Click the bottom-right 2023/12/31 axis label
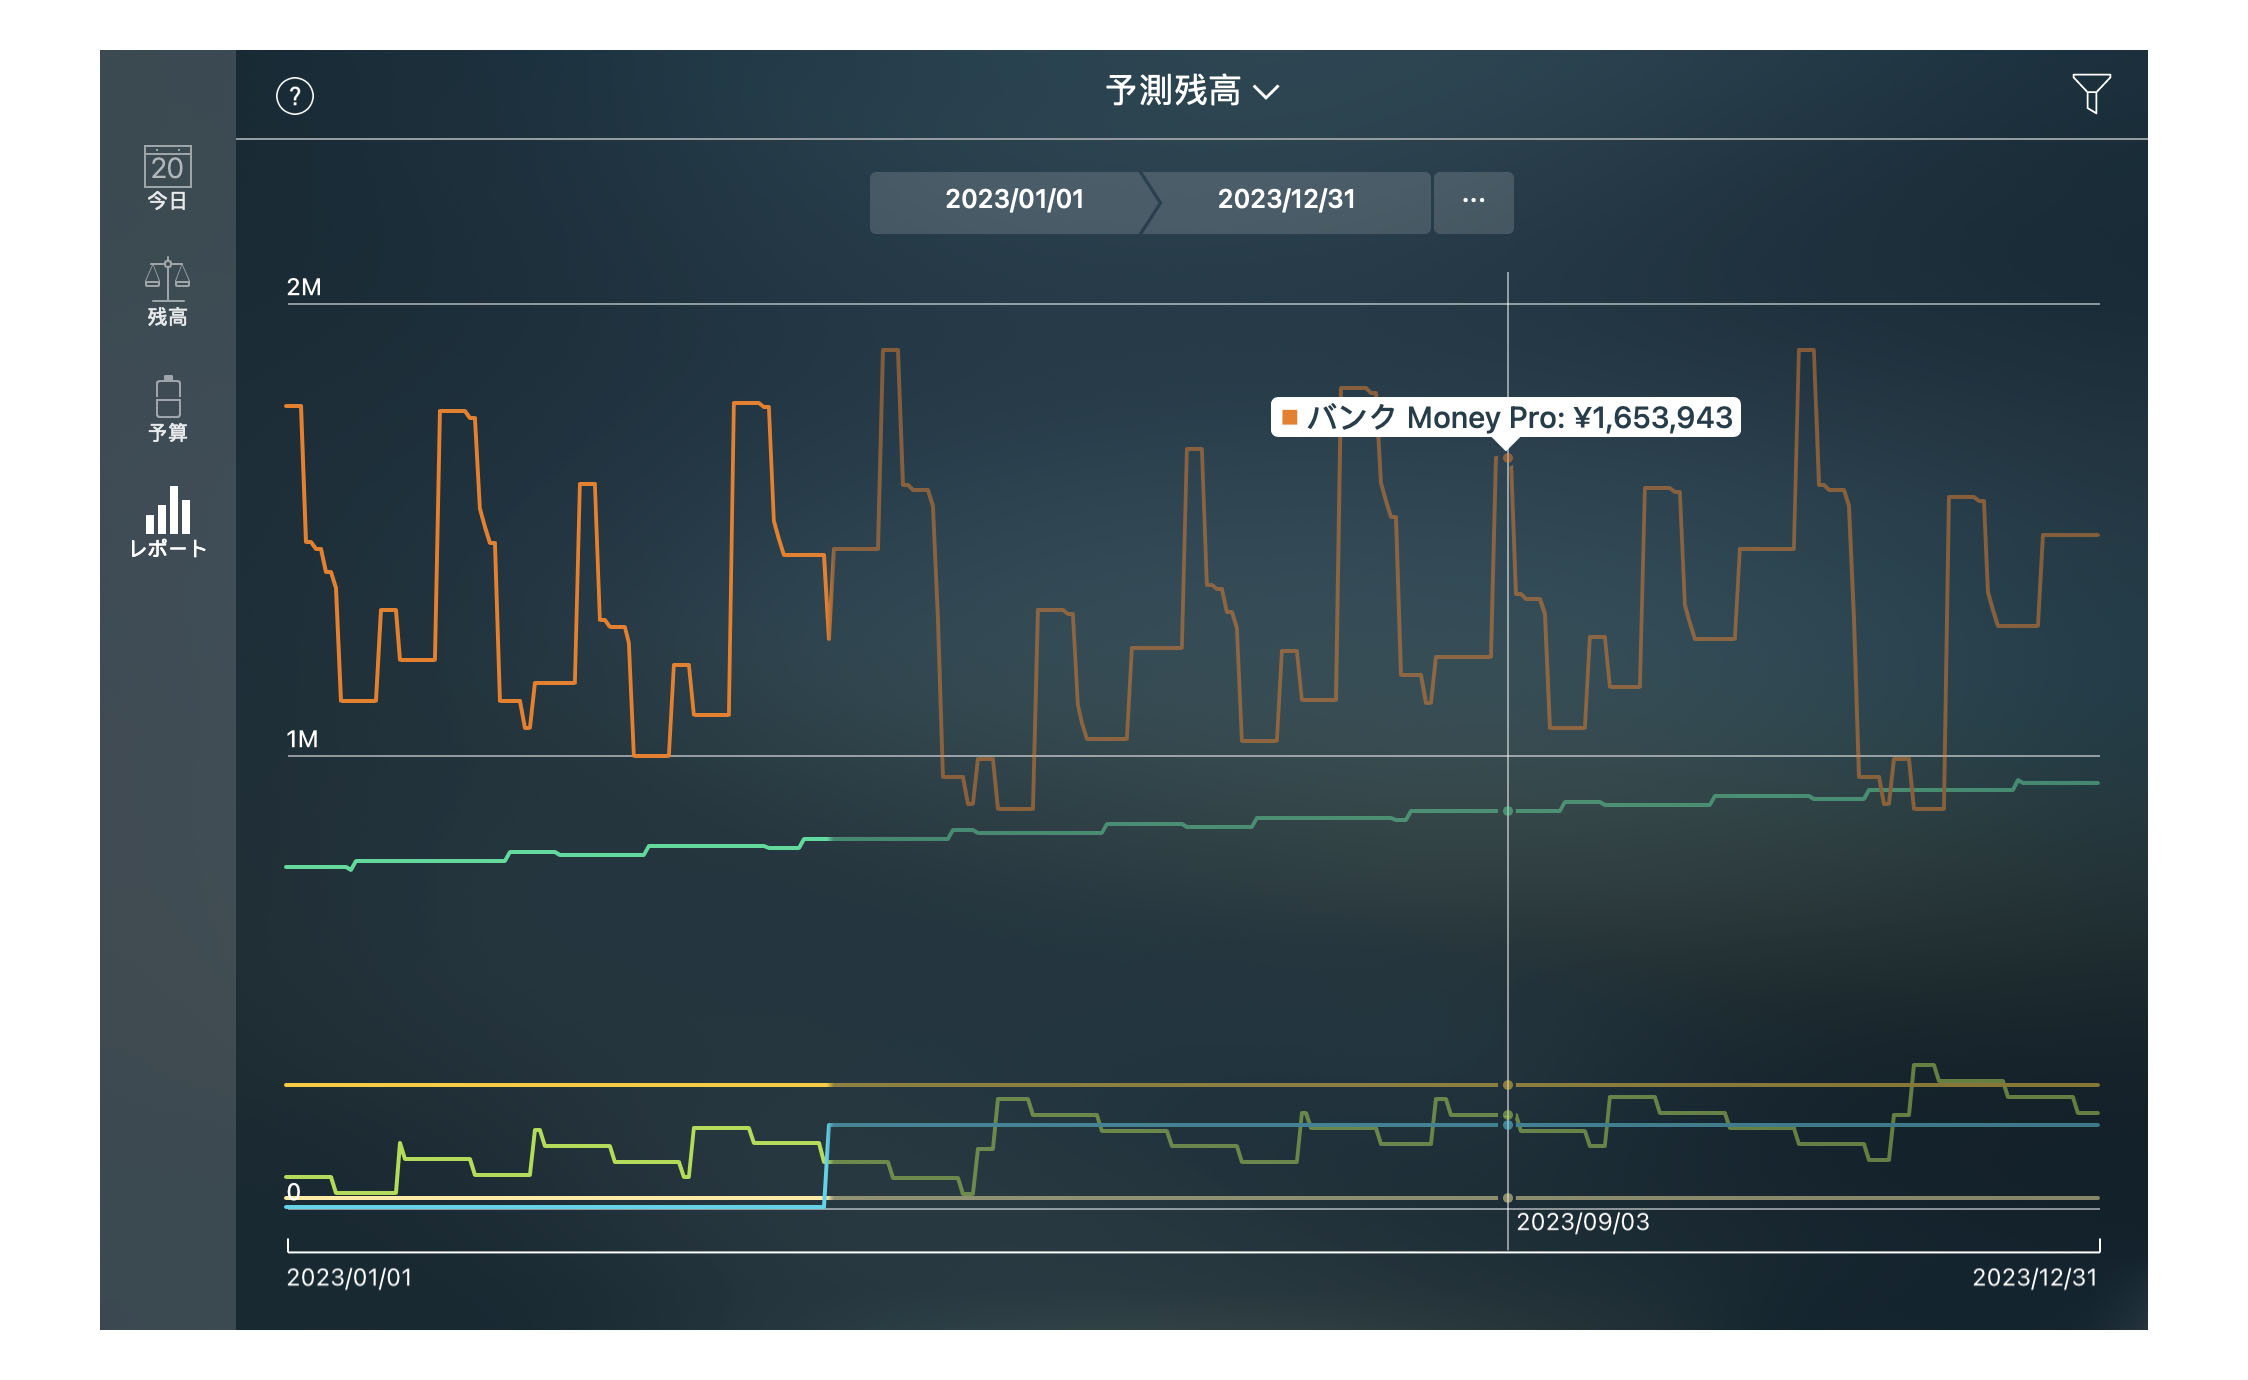 tap(2034, 1277)
